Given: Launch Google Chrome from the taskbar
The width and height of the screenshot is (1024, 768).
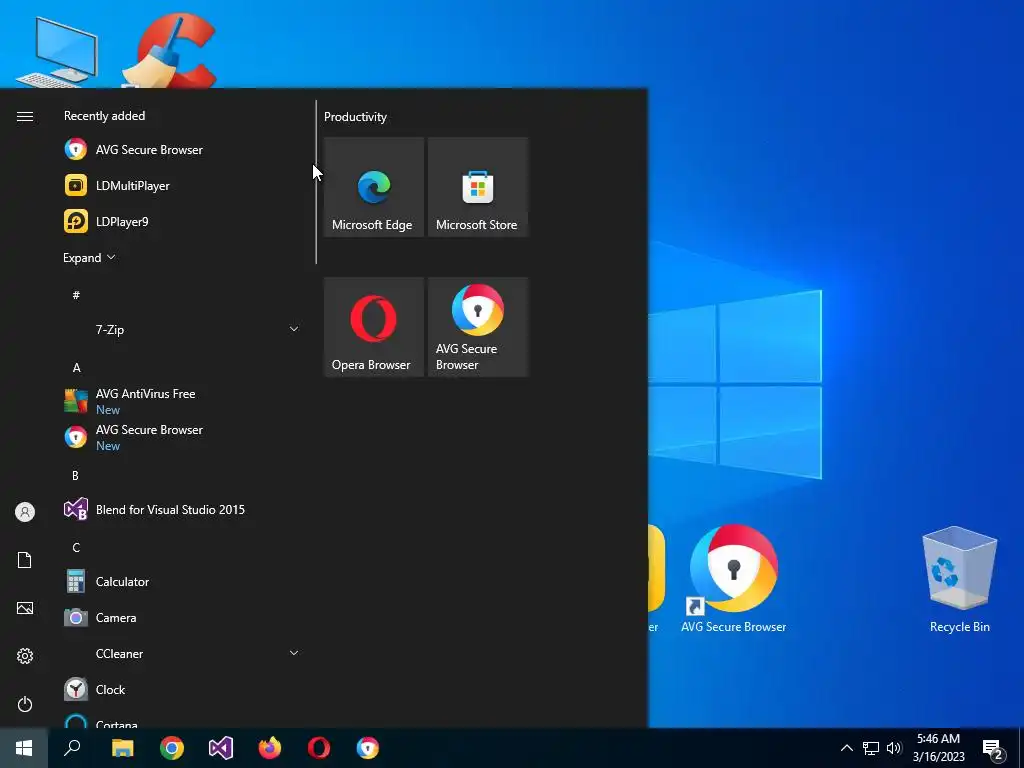Looking at the screenshot, I should pos(172,748).
